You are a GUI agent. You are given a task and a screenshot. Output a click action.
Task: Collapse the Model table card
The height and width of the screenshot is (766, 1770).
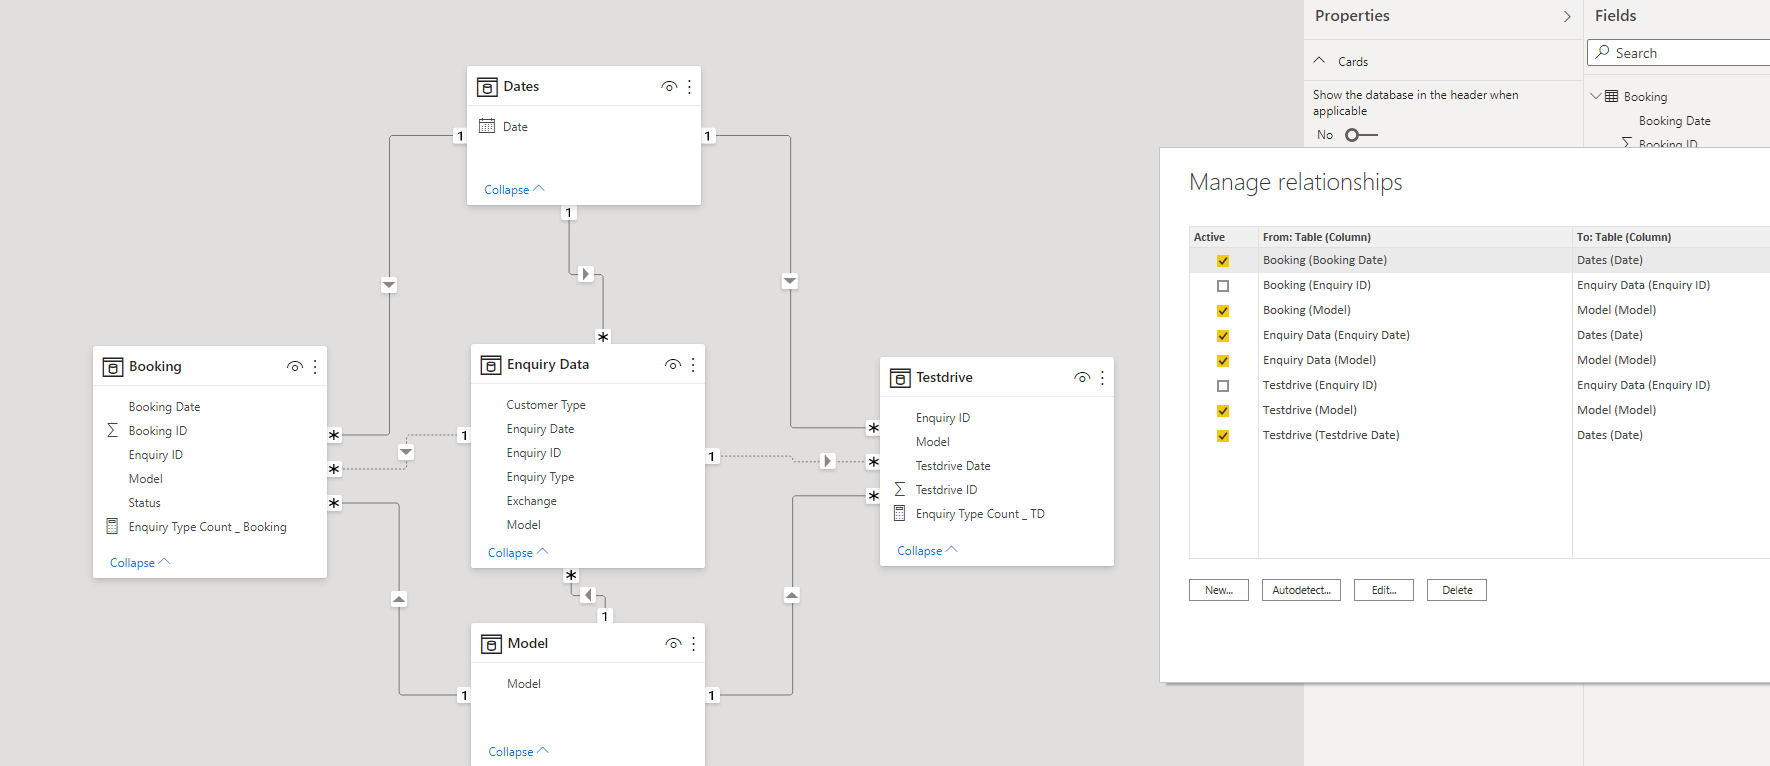coord(518,752)
